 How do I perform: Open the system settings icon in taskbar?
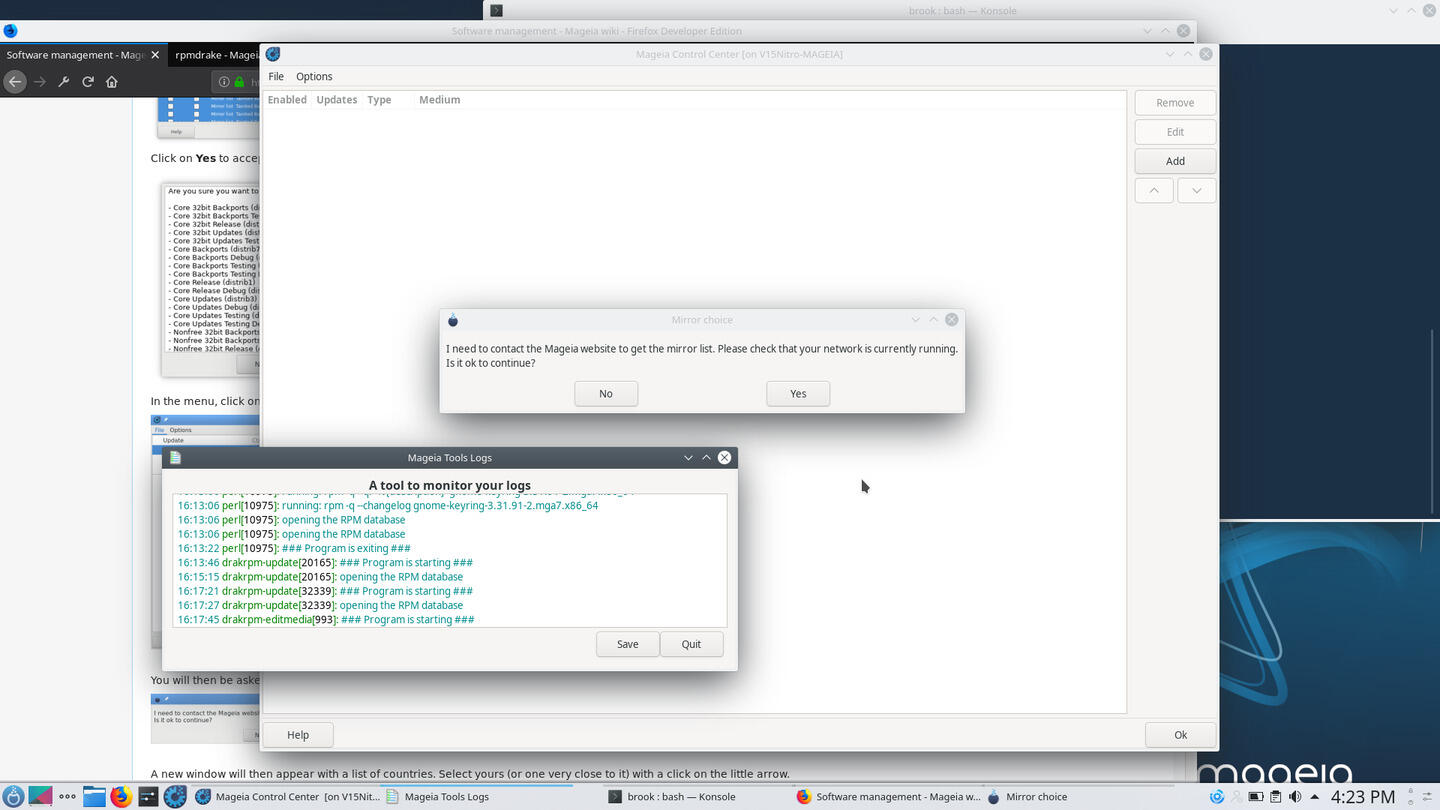coord(148,797)
